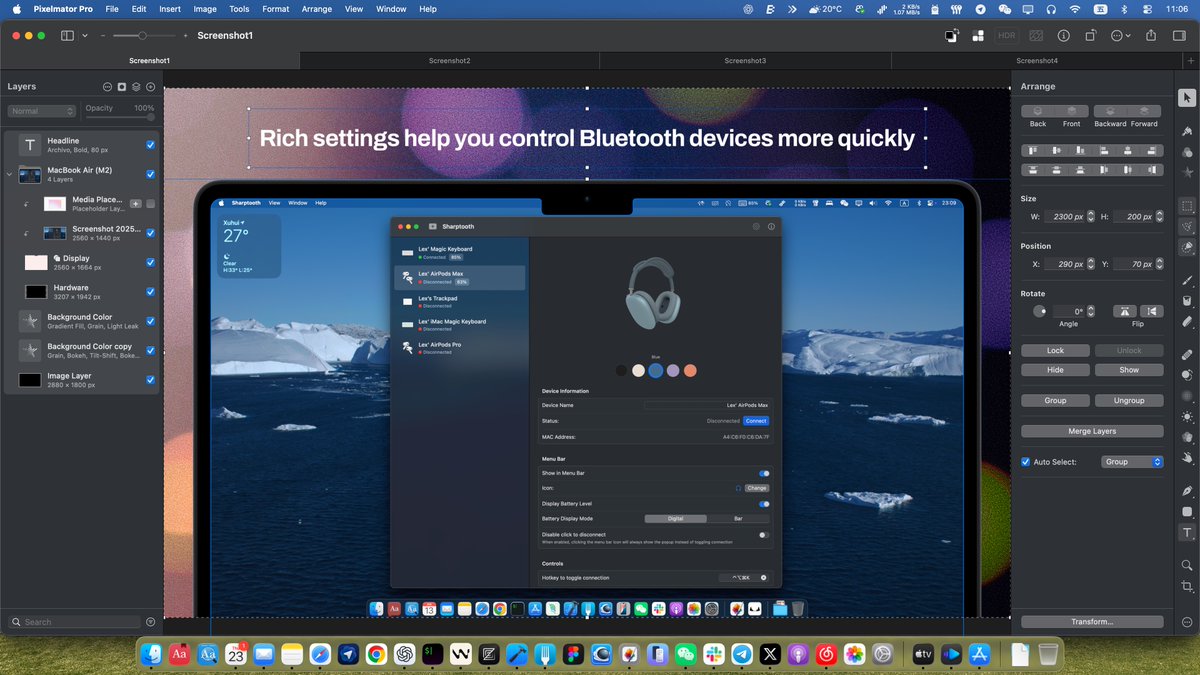Click the zoom slider in toolbar
Viewport: 1200px width, 675px height.
click(x=144, y=35)
